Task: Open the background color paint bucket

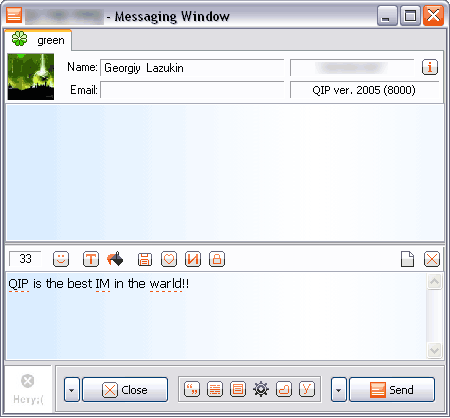Action: (115, 259)
